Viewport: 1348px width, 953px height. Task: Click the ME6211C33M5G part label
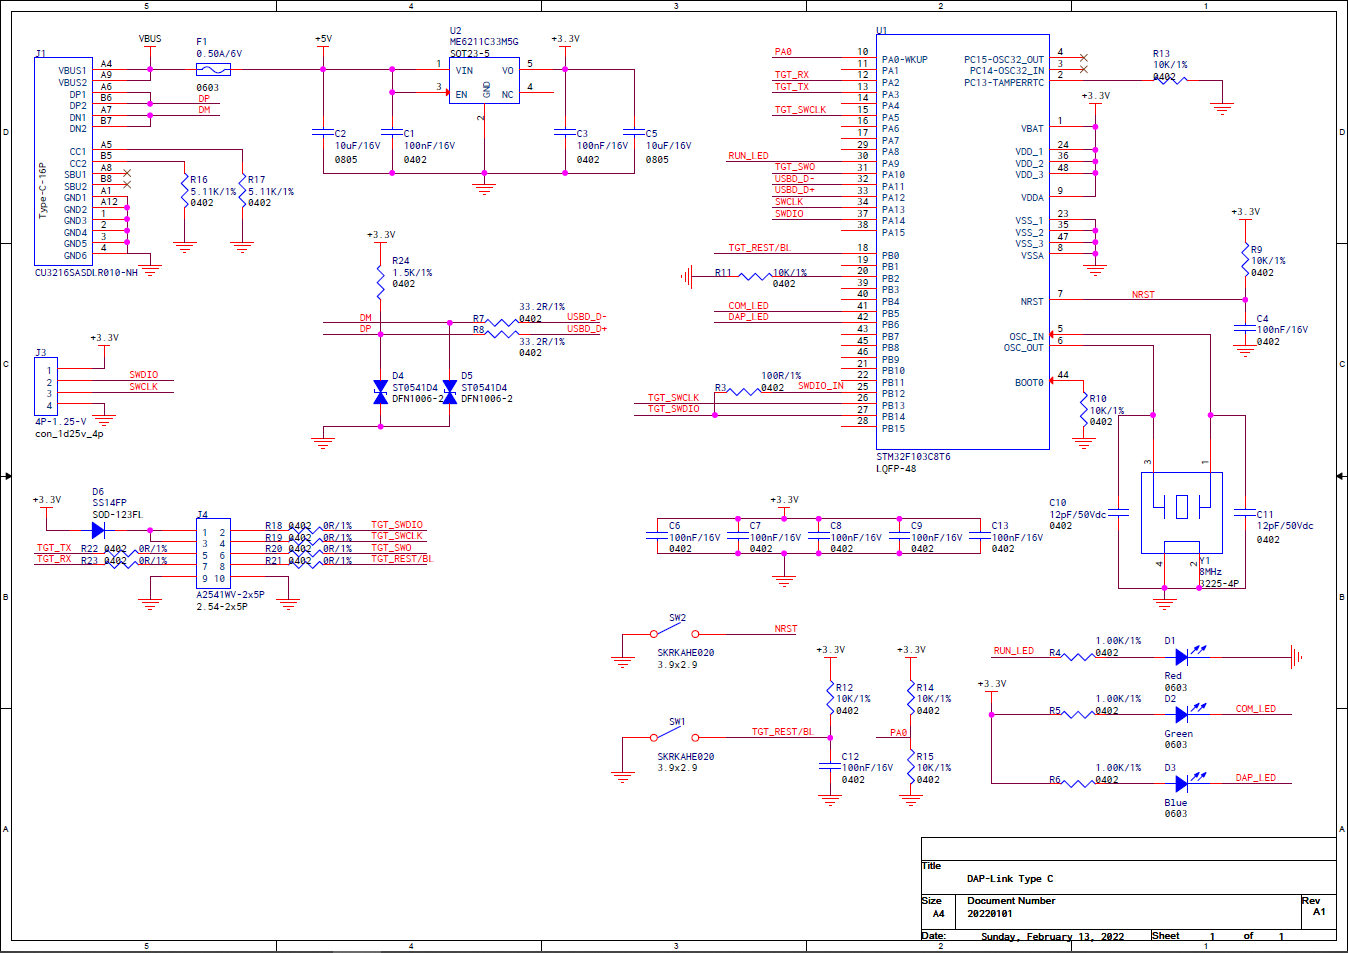pos(484,42)
